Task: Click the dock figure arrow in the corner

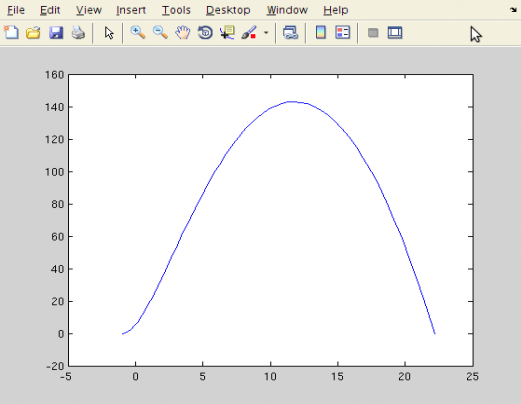Action: (x=514, y=10)
